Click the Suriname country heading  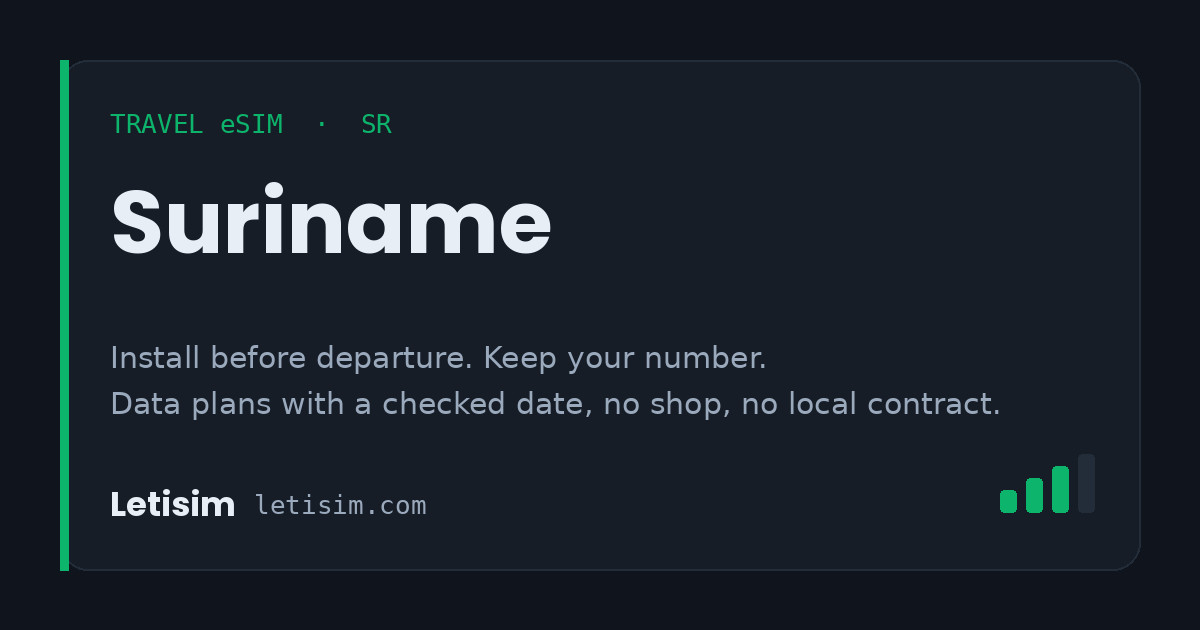coord(331,223)
